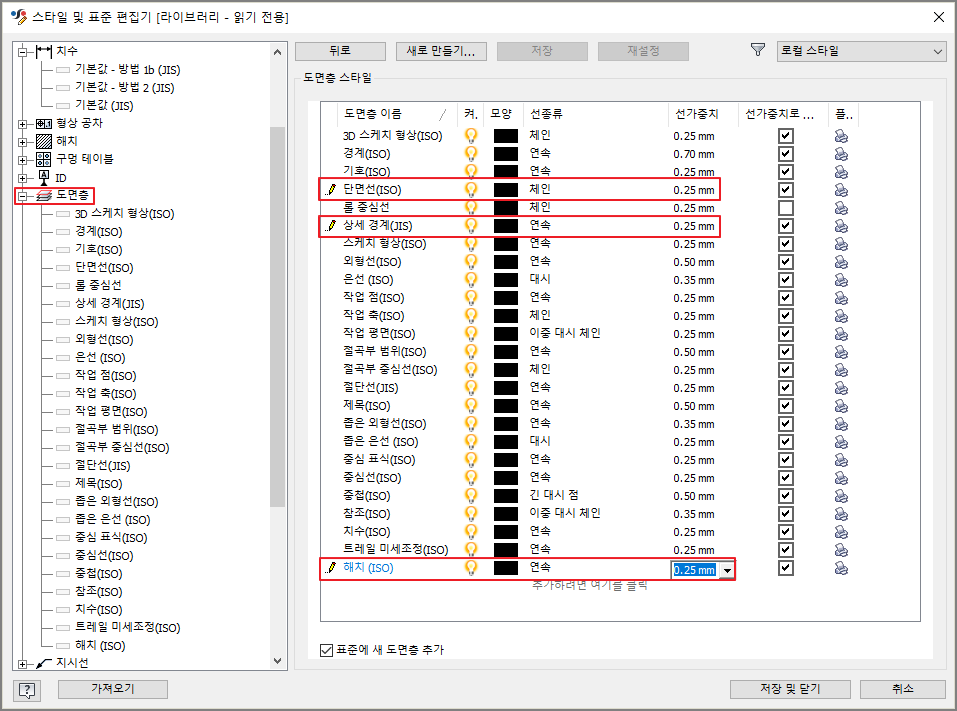Click the 가져오기 import button
This screenshot has width=957, height=711.
coord(113,689)
